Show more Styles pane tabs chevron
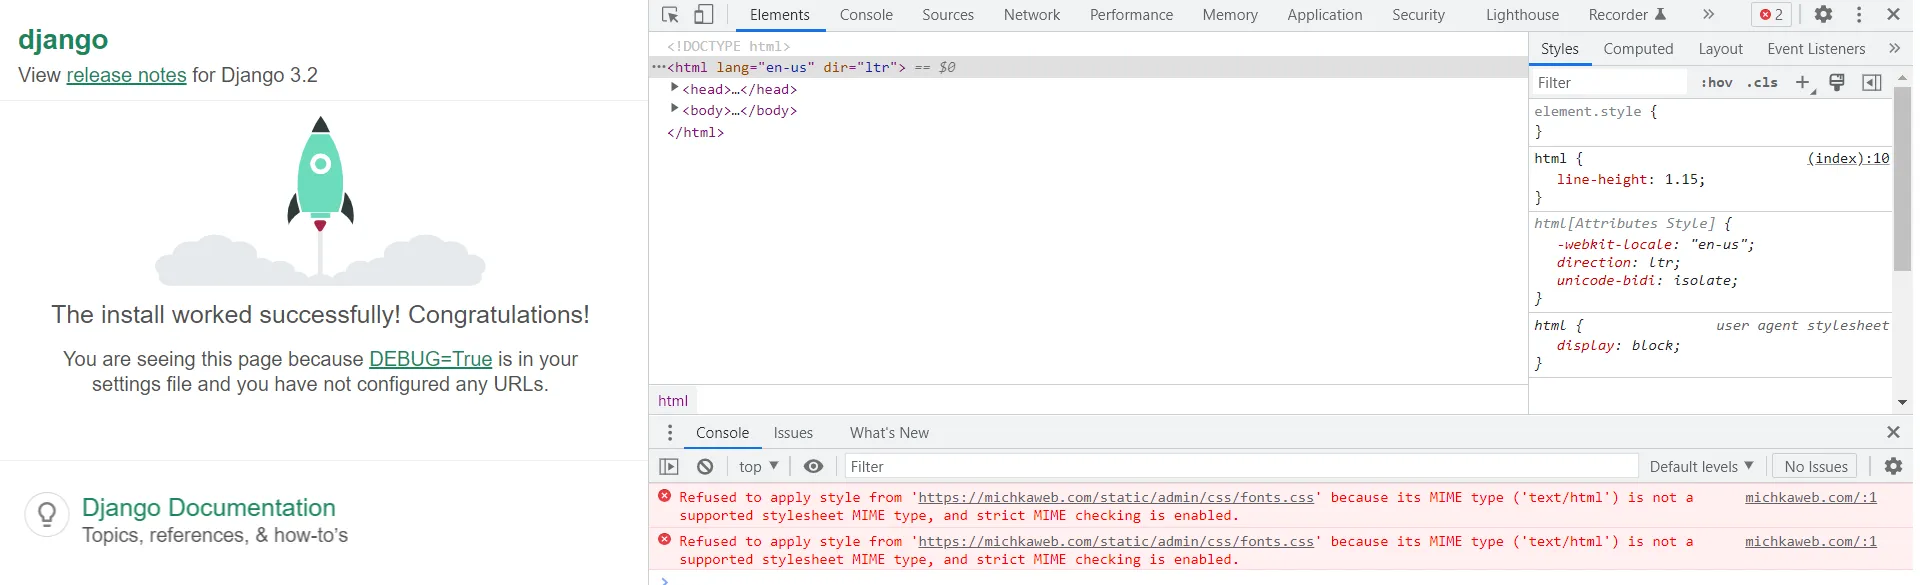The width and height of the screenshot is (1920, 585). 1894,48
